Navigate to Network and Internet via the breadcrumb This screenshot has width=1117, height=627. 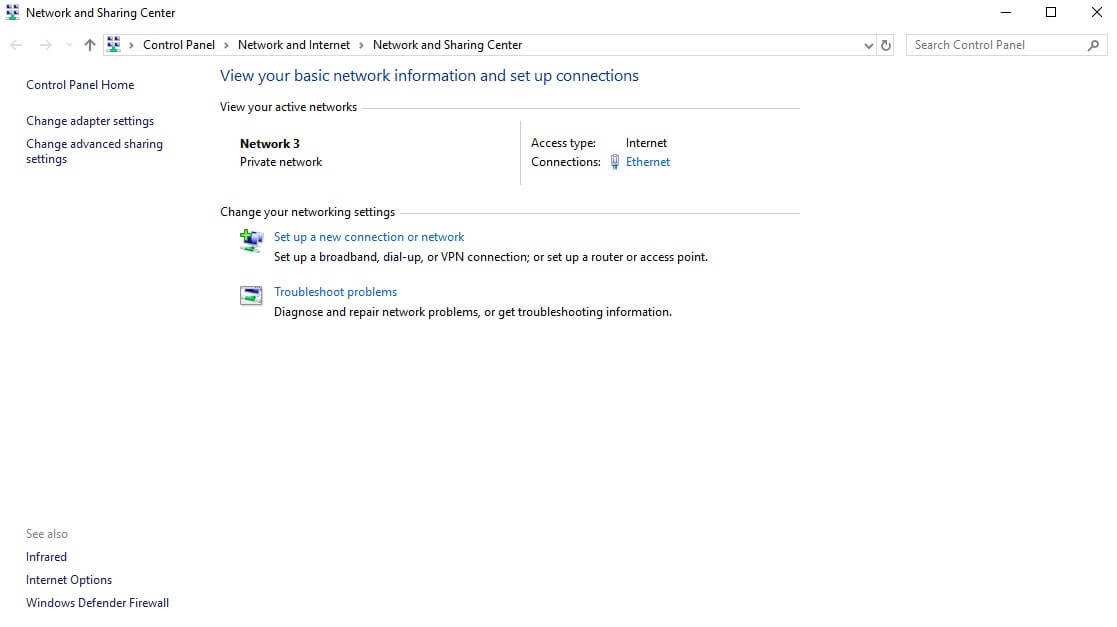click(x=294, y=44)
